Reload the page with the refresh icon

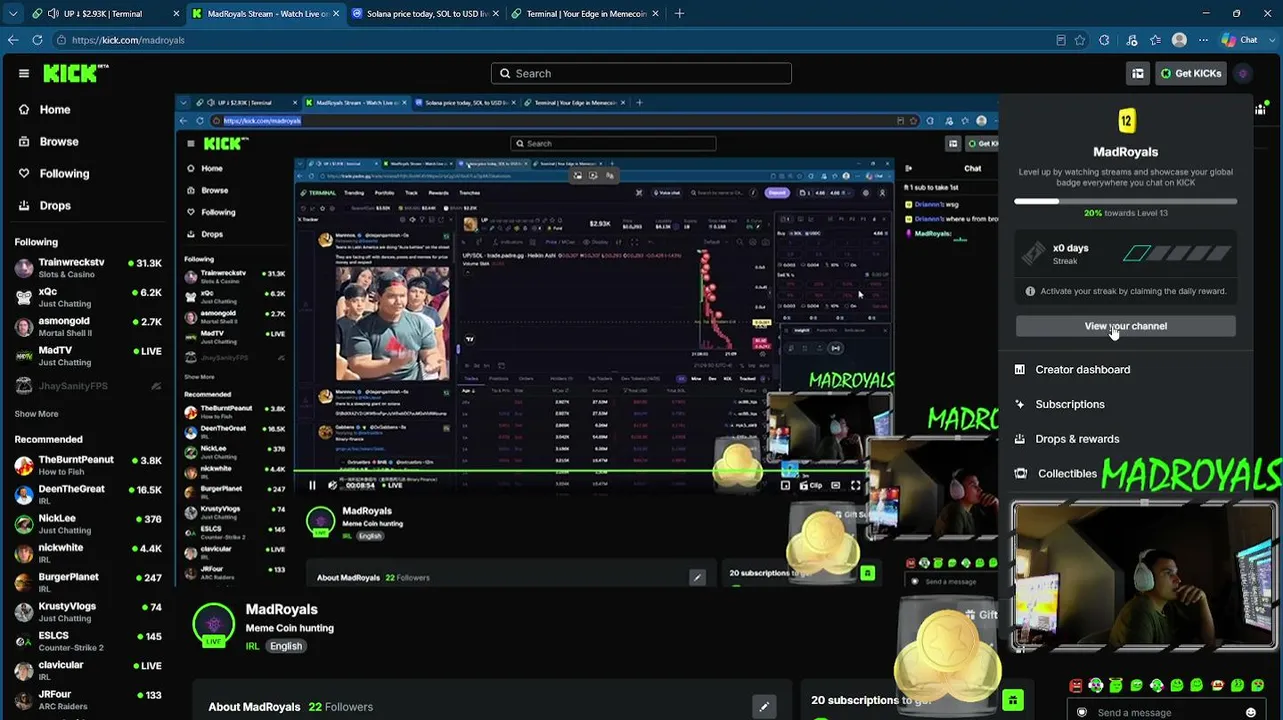pos(37,40)
